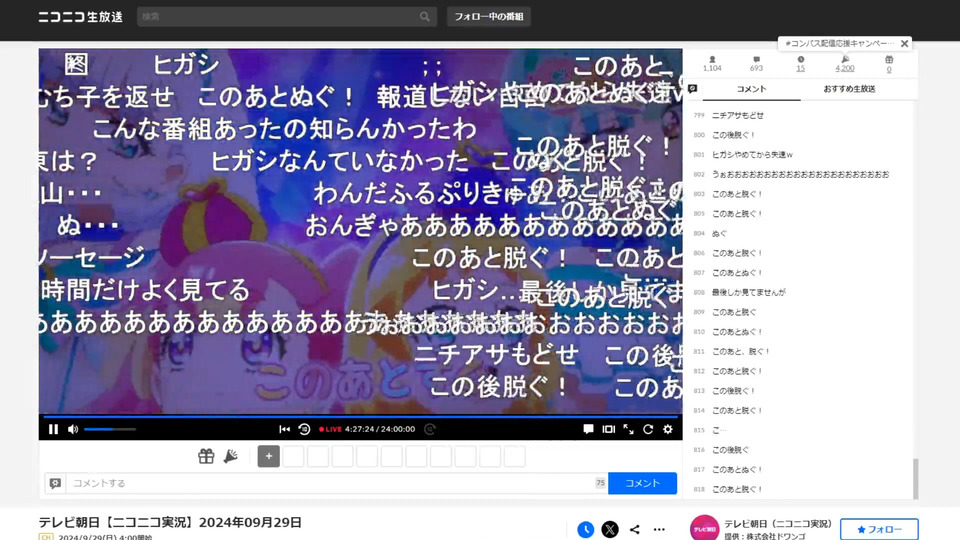
Task: Adjust the player volume slider
Action: (x=110, y=429)
